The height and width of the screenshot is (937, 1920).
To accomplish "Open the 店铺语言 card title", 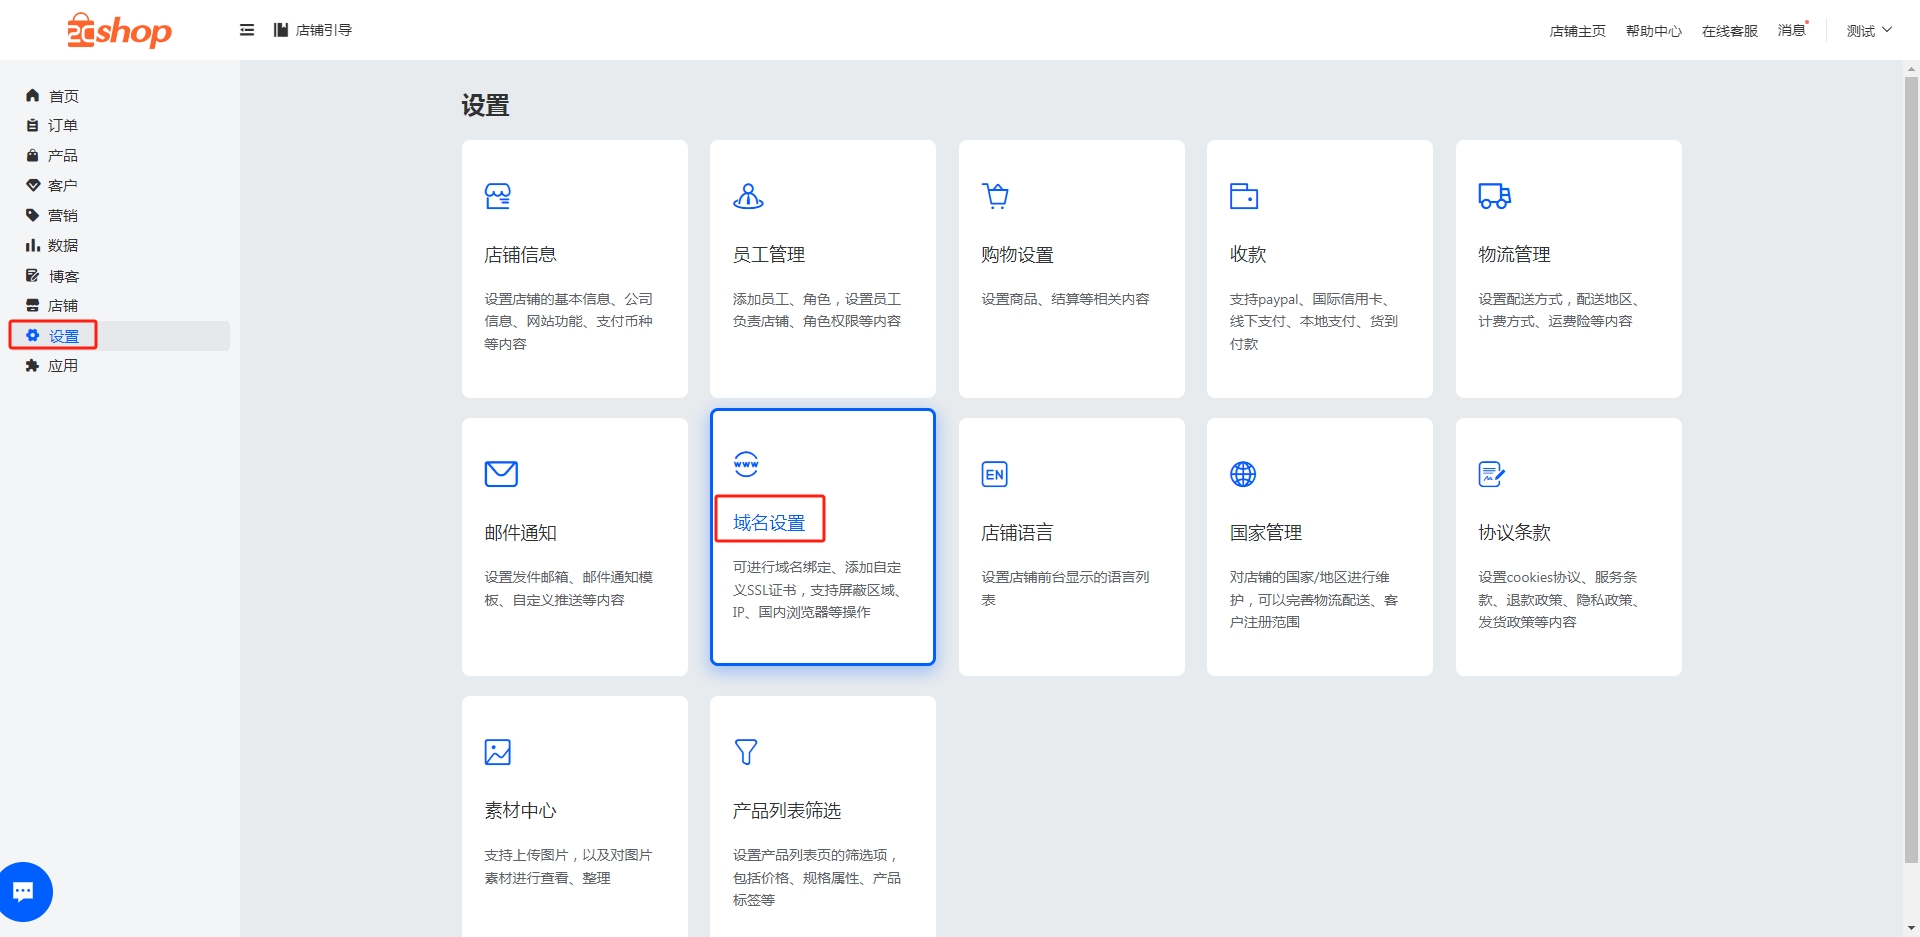I will pos(1017,533).
